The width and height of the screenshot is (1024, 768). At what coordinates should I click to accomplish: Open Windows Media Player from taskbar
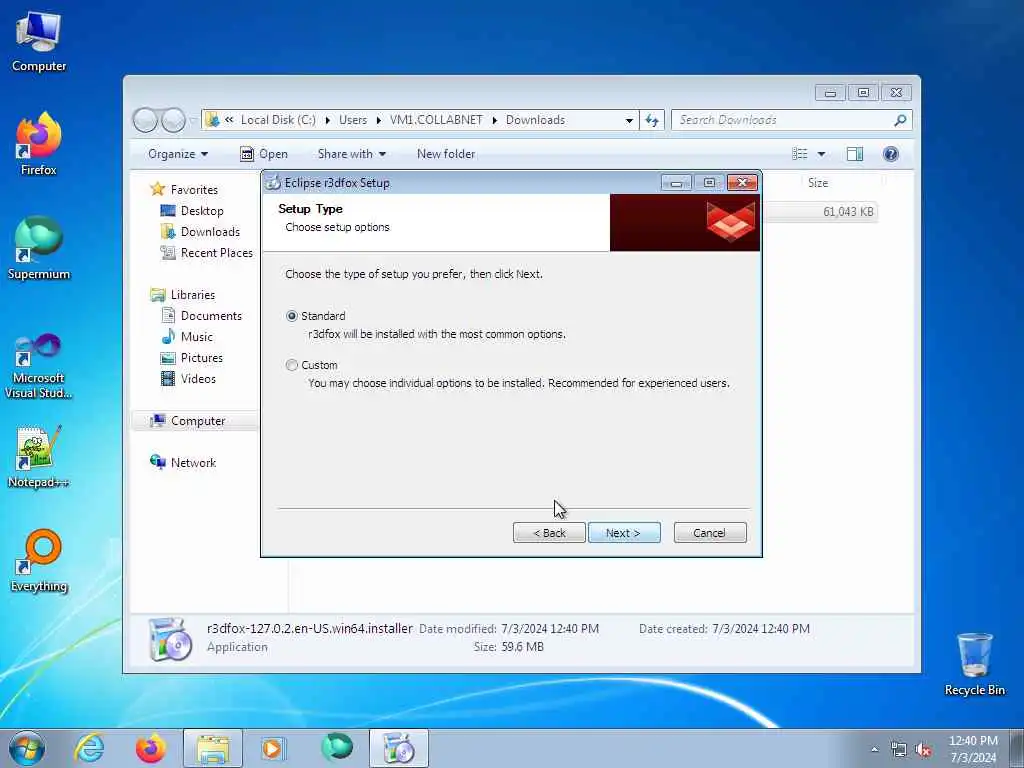pyautogui.click(x=273, y=748)
